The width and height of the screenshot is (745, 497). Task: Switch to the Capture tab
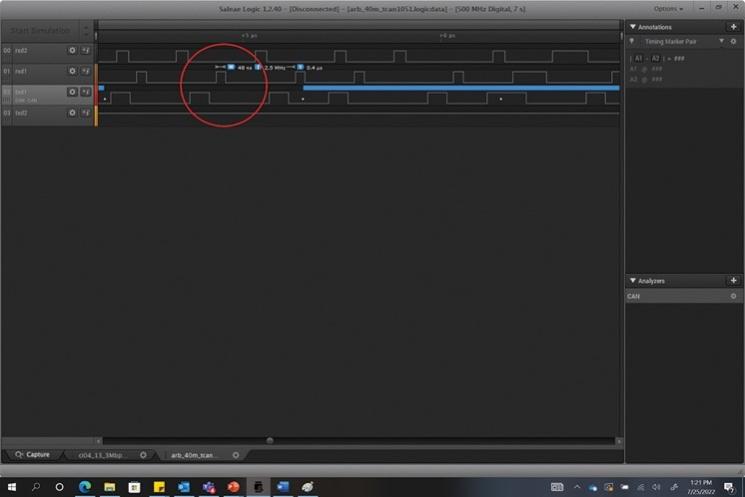(33, 455)
